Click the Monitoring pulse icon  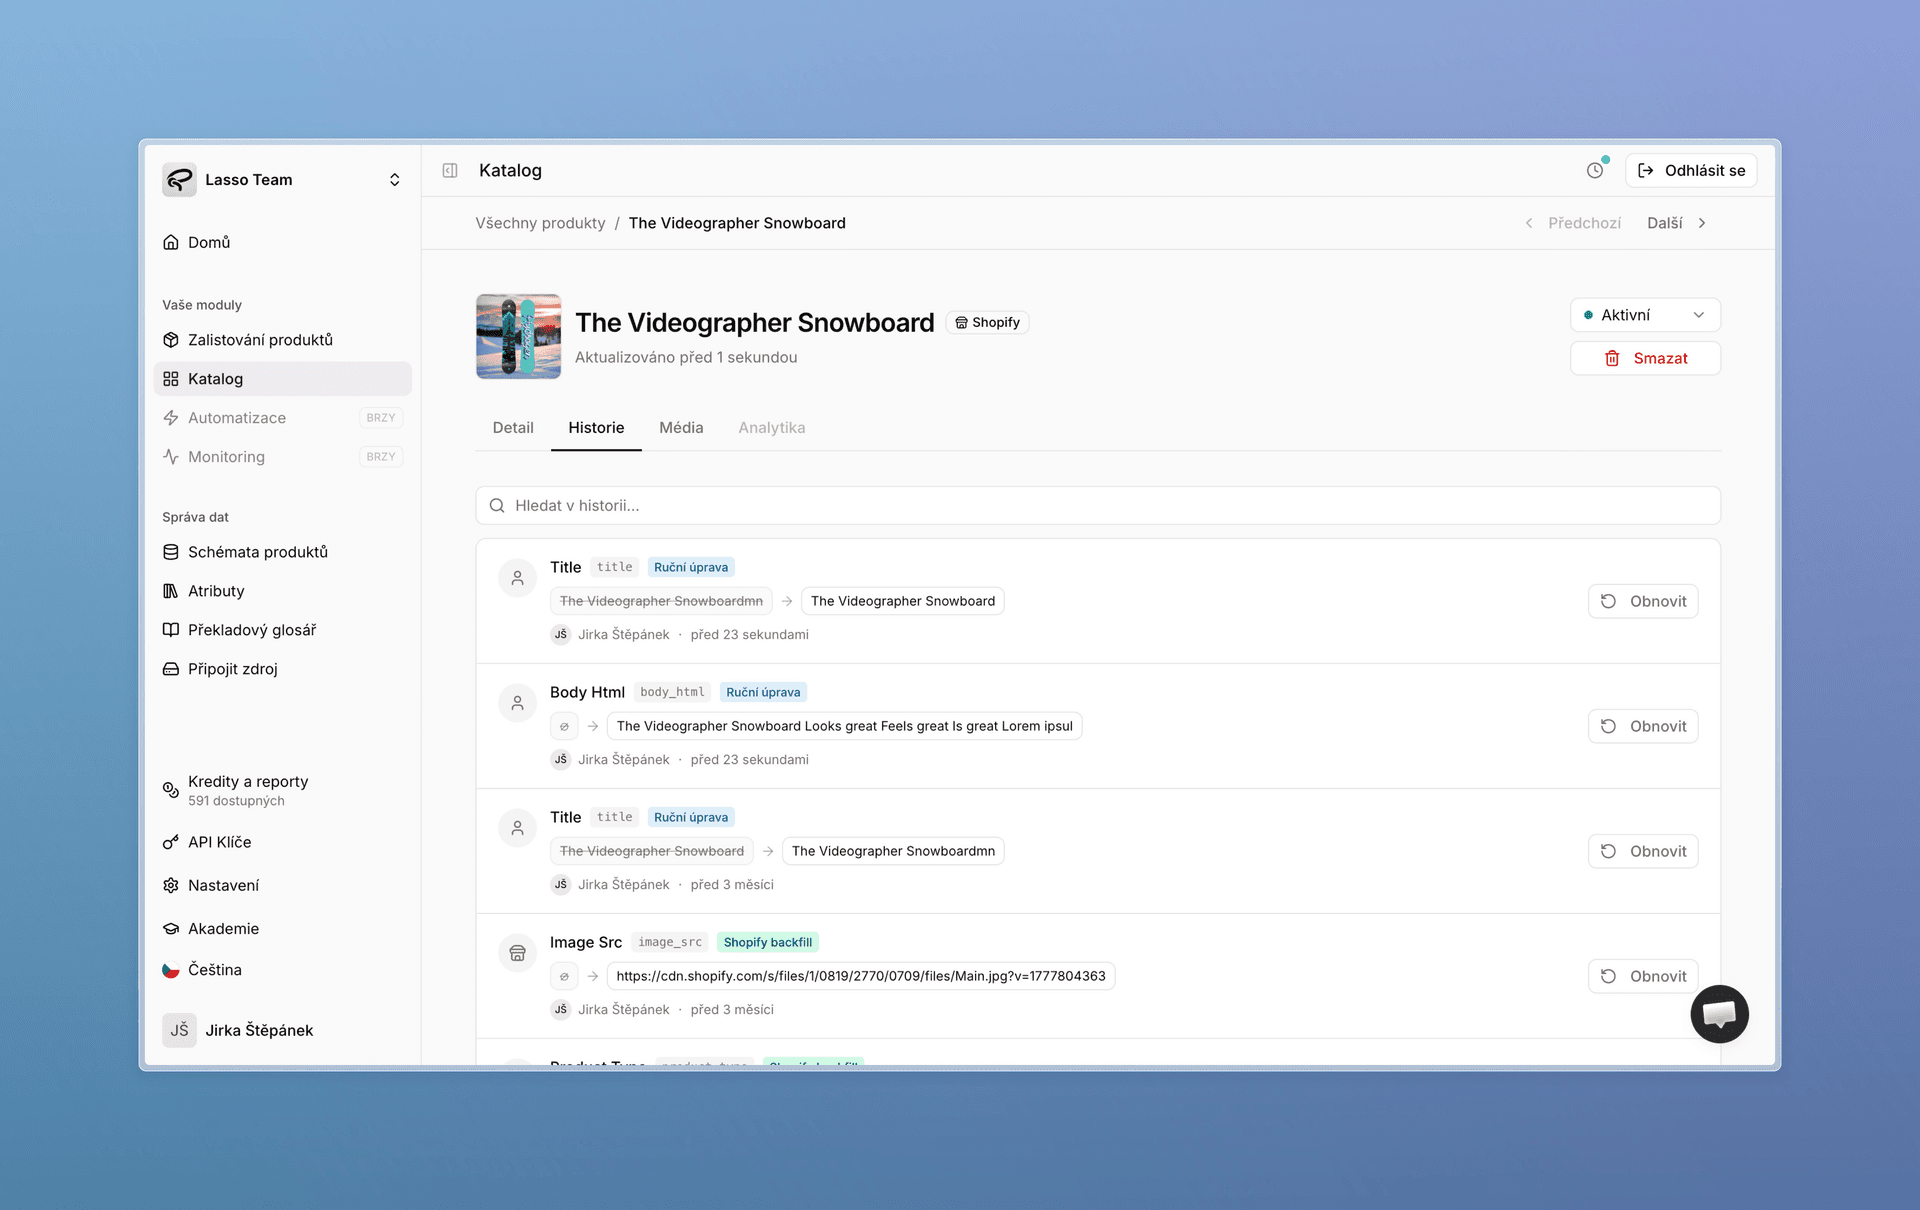171,457
